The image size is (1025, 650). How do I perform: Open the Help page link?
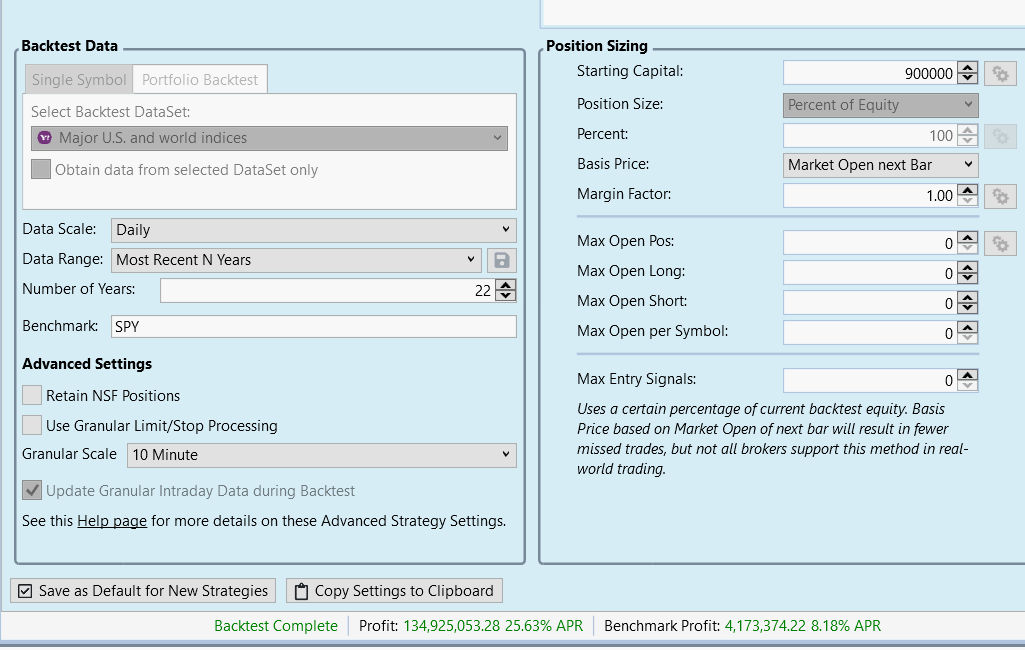pyautogui.click(x=112, y=521)
